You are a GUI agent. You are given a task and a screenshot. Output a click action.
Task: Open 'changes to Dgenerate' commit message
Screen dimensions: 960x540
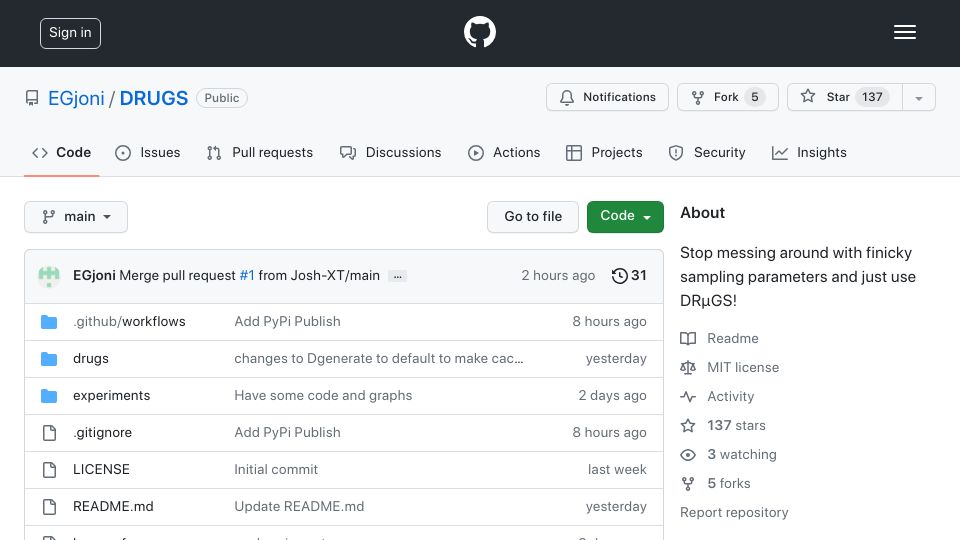379,359
